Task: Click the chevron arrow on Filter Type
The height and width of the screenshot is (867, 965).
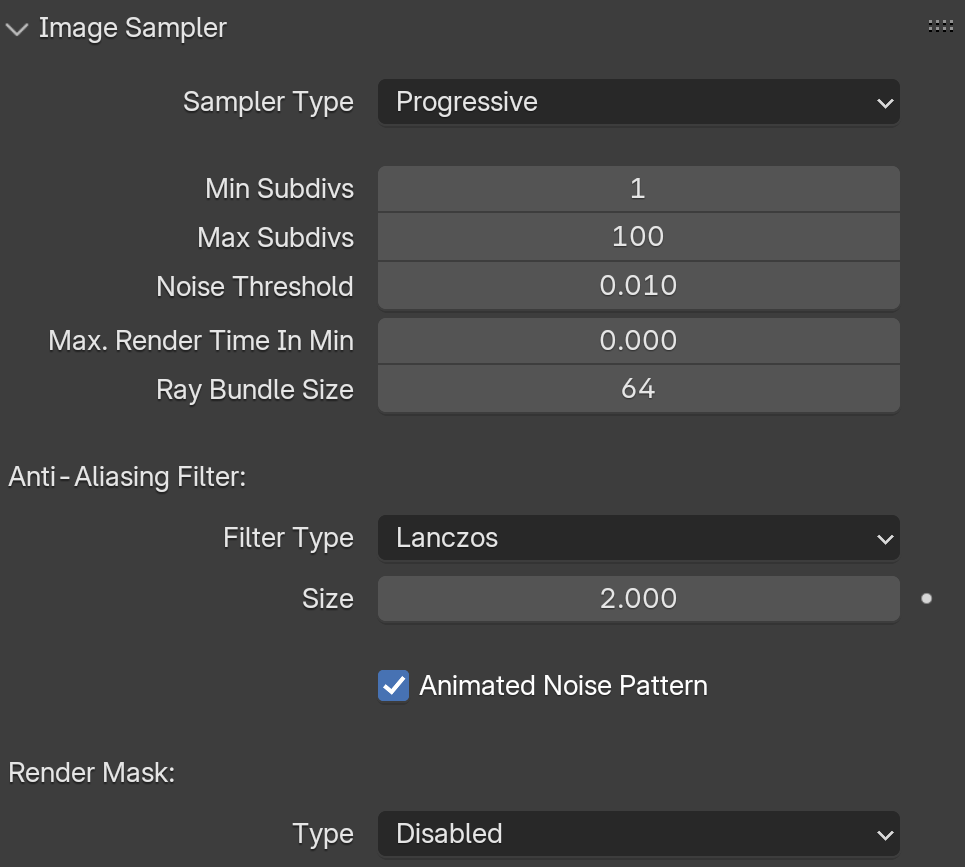Action: click(x=885, y=540)
